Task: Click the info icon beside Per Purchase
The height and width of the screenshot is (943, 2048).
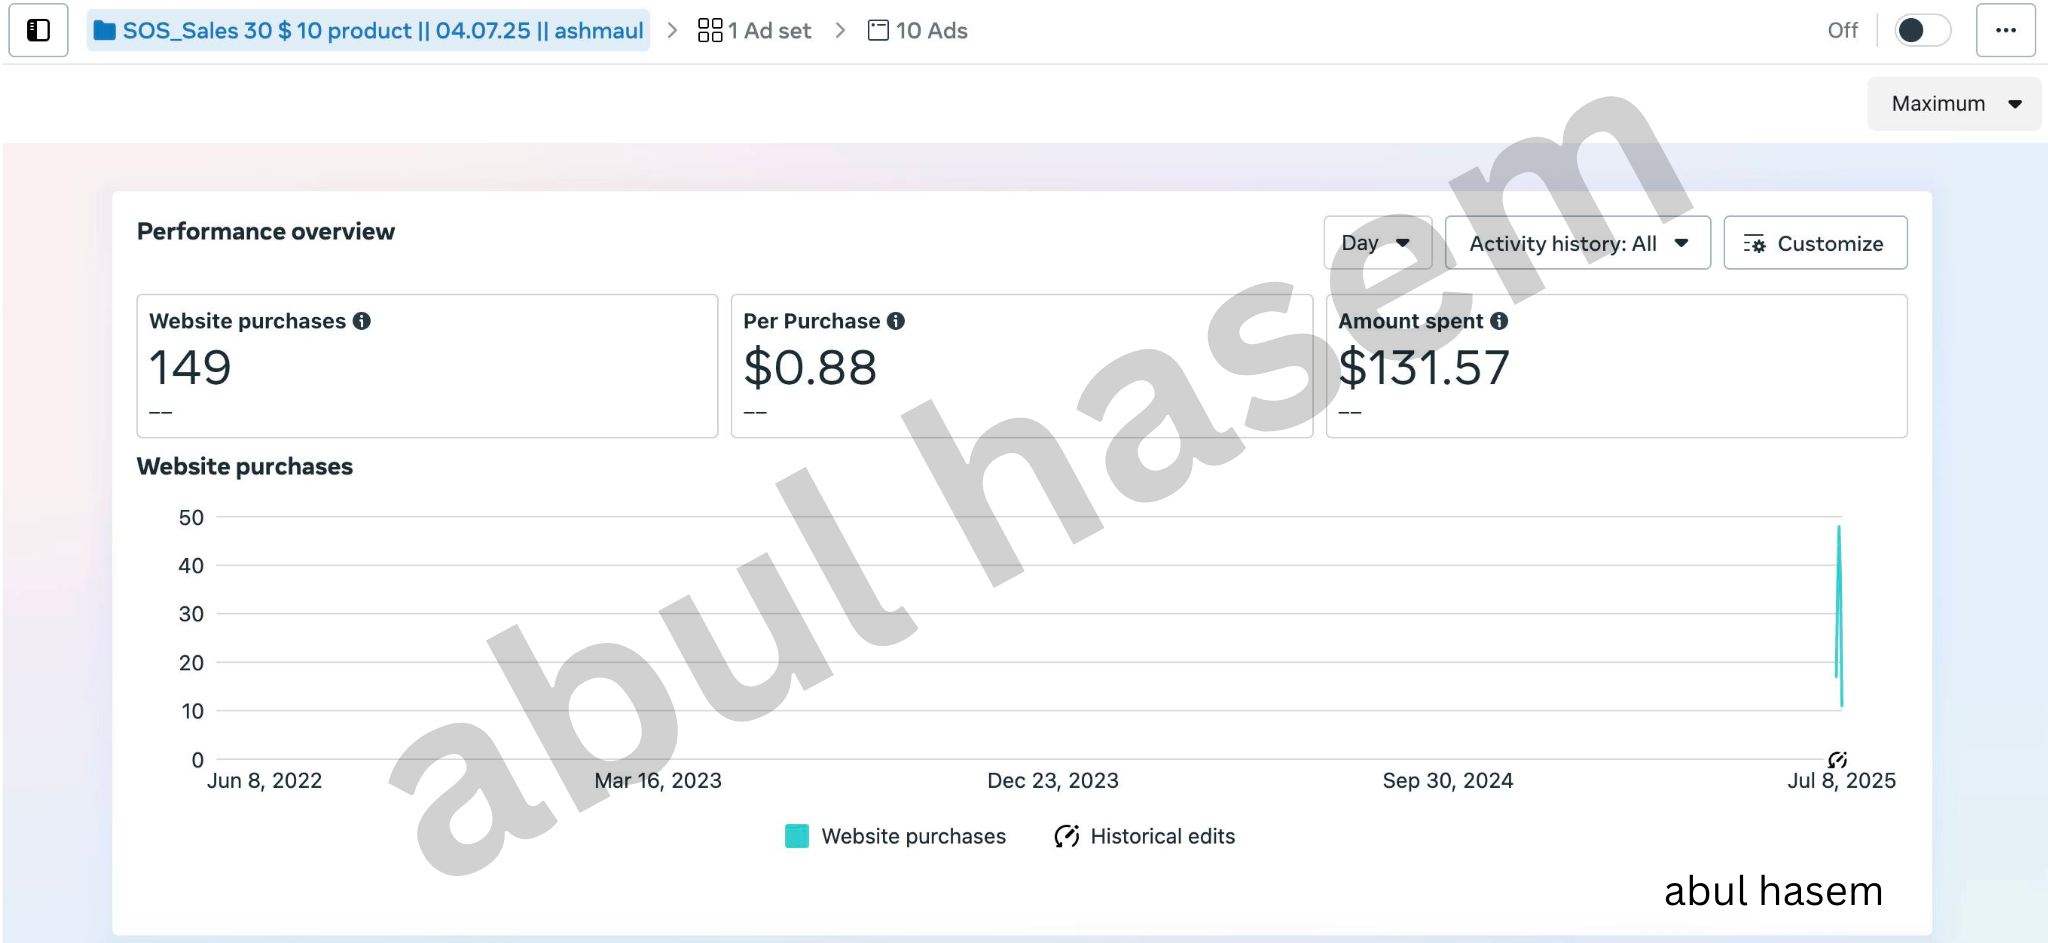Action: point(896,321)
